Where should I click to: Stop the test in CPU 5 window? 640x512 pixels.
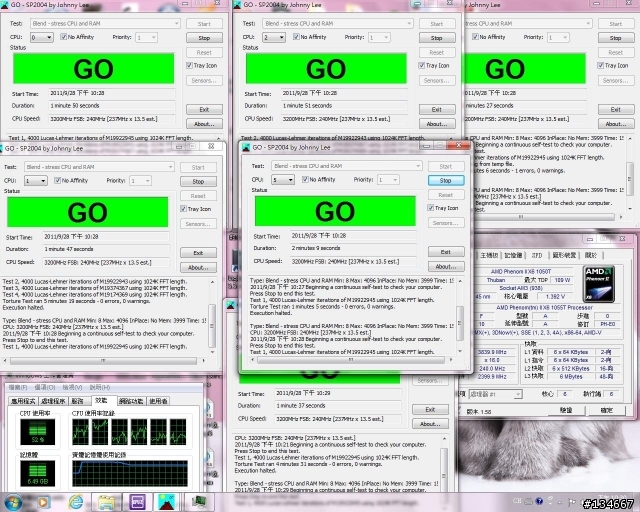446,180
